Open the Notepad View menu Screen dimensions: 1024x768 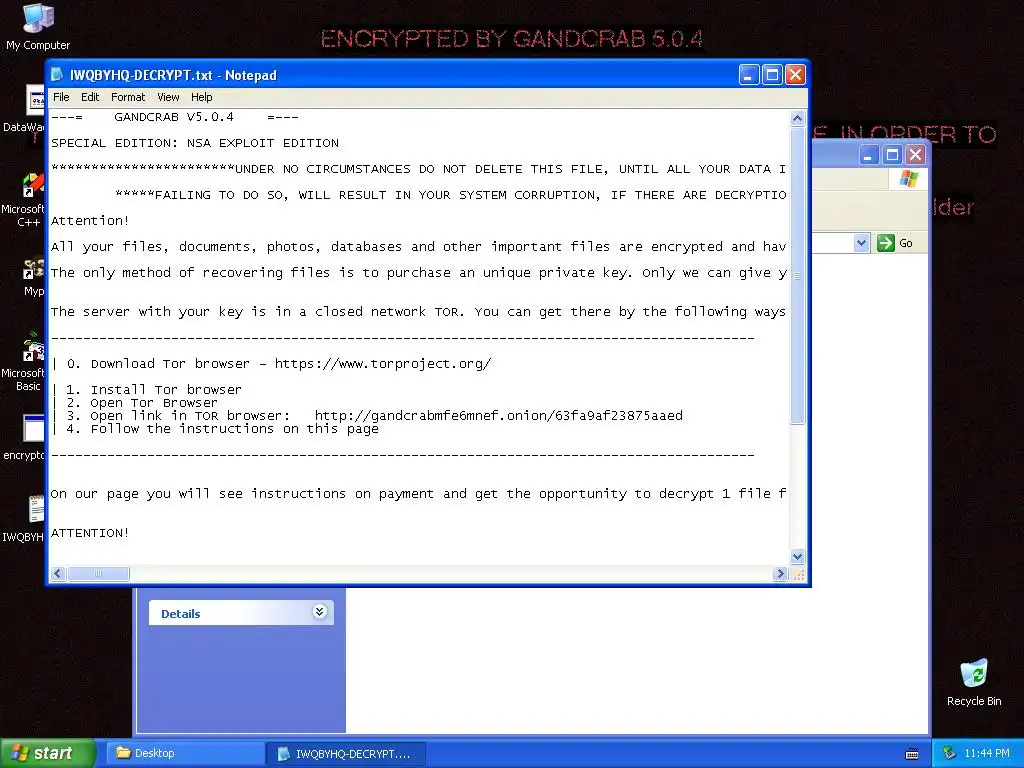click(168, 97)
